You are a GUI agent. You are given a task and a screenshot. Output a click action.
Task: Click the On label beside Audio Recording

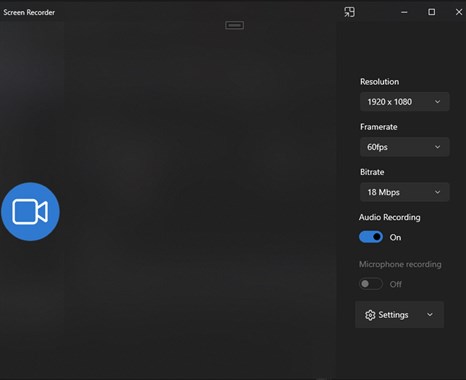(395, 237)
